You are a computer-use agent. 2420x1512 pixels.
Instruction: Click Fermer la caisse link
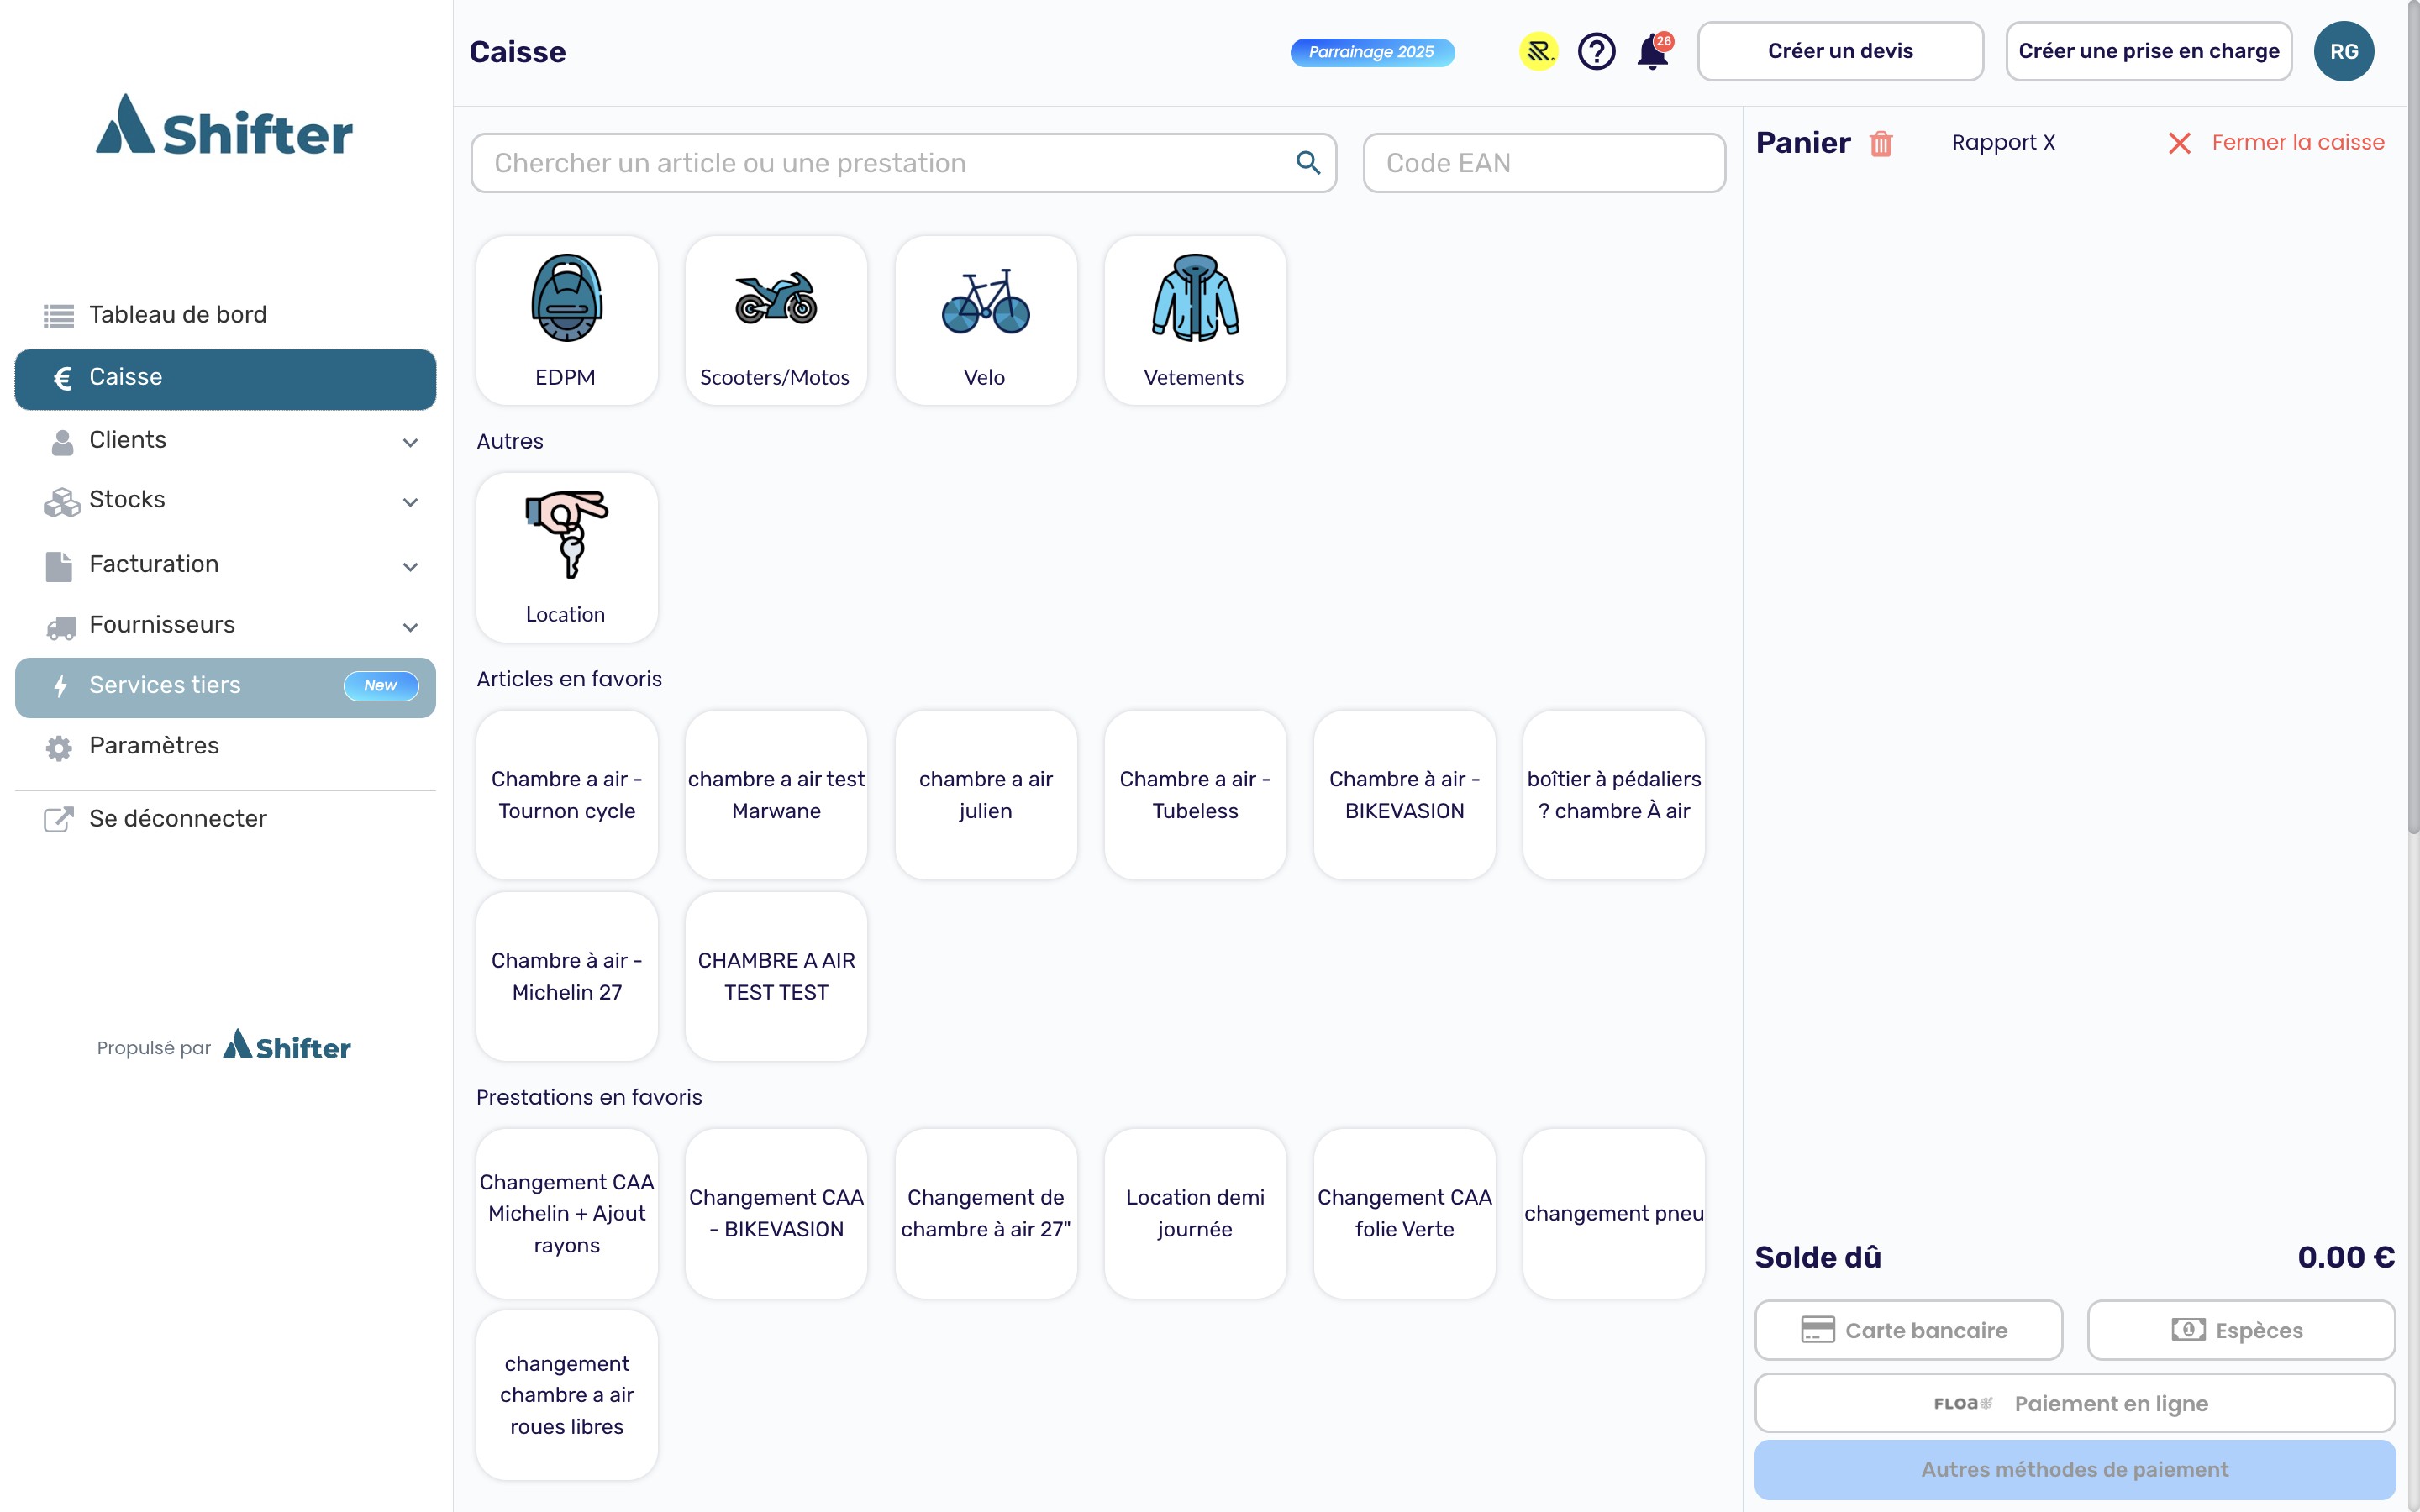point(2297,143)
